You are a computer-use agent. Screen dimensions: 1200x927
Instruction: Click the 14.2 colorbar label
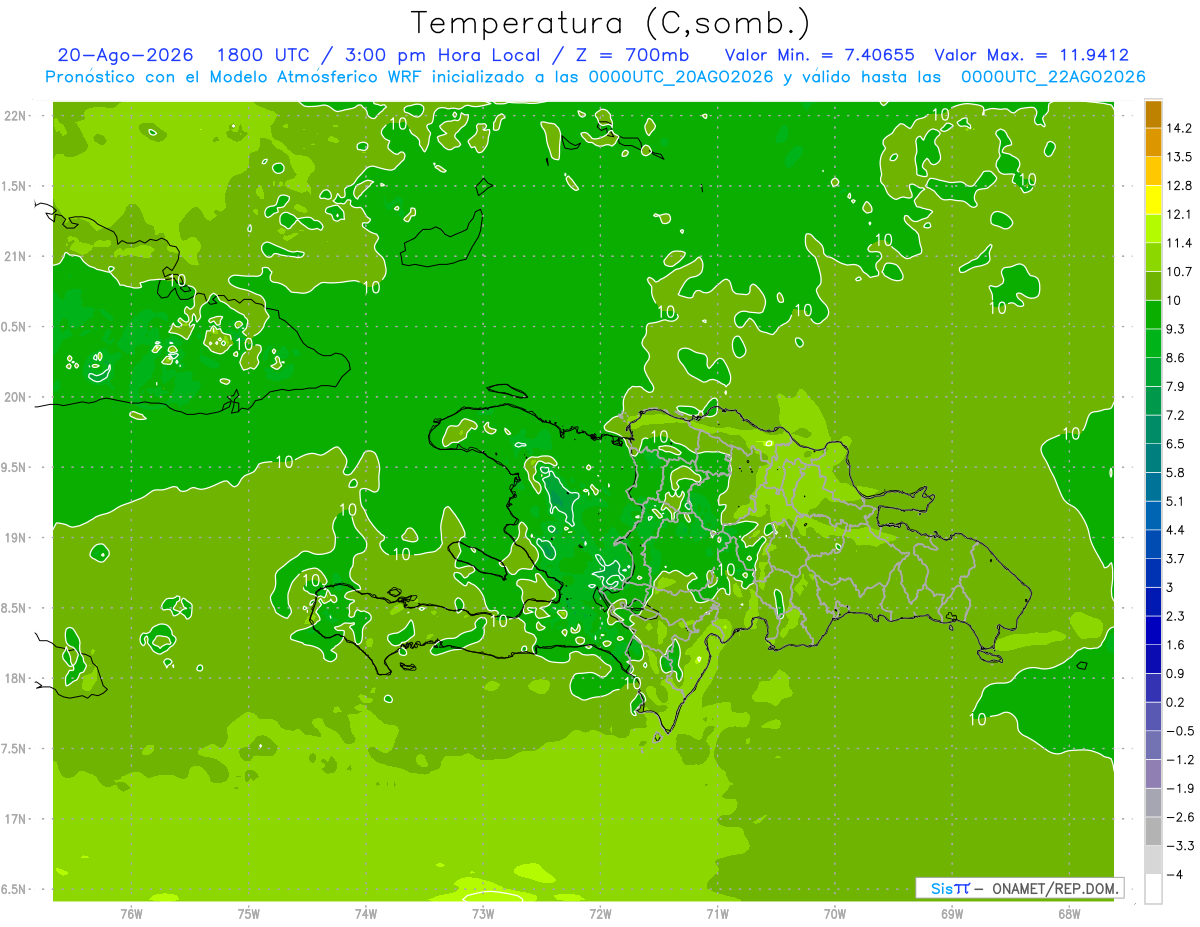1179,128
